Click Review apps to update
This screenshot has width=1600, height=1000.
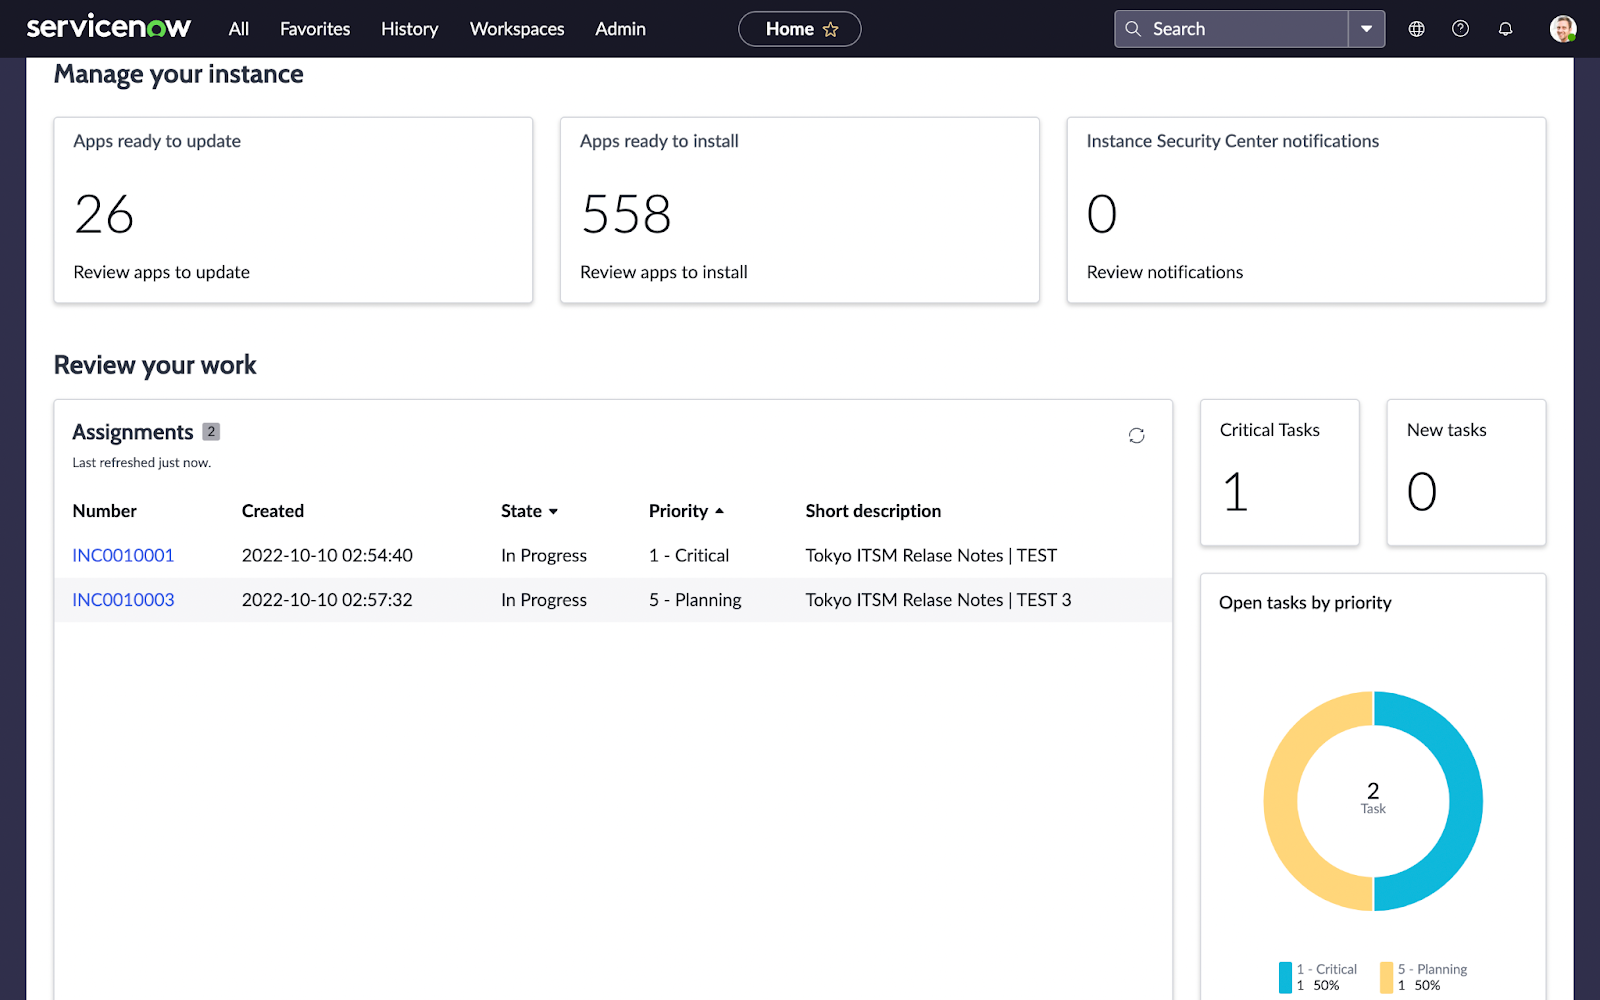[161, 272]
